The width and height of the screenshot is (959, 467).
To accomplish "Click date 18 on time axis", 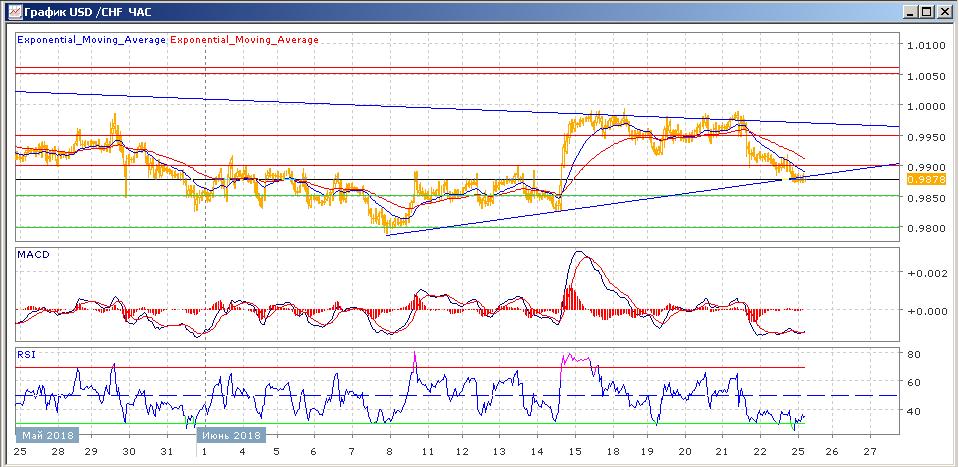I will coord(612,452).
